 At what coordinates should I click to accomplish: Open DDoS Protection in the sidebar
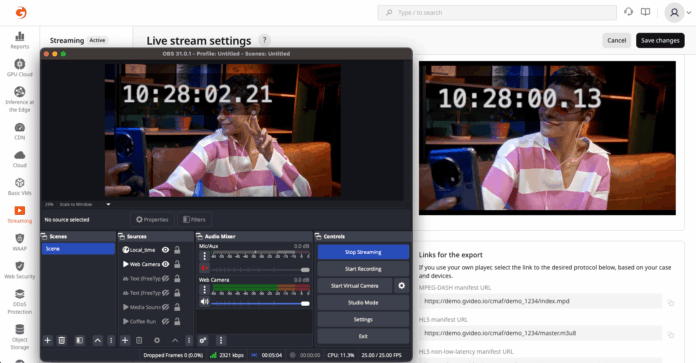coord(20,302)
